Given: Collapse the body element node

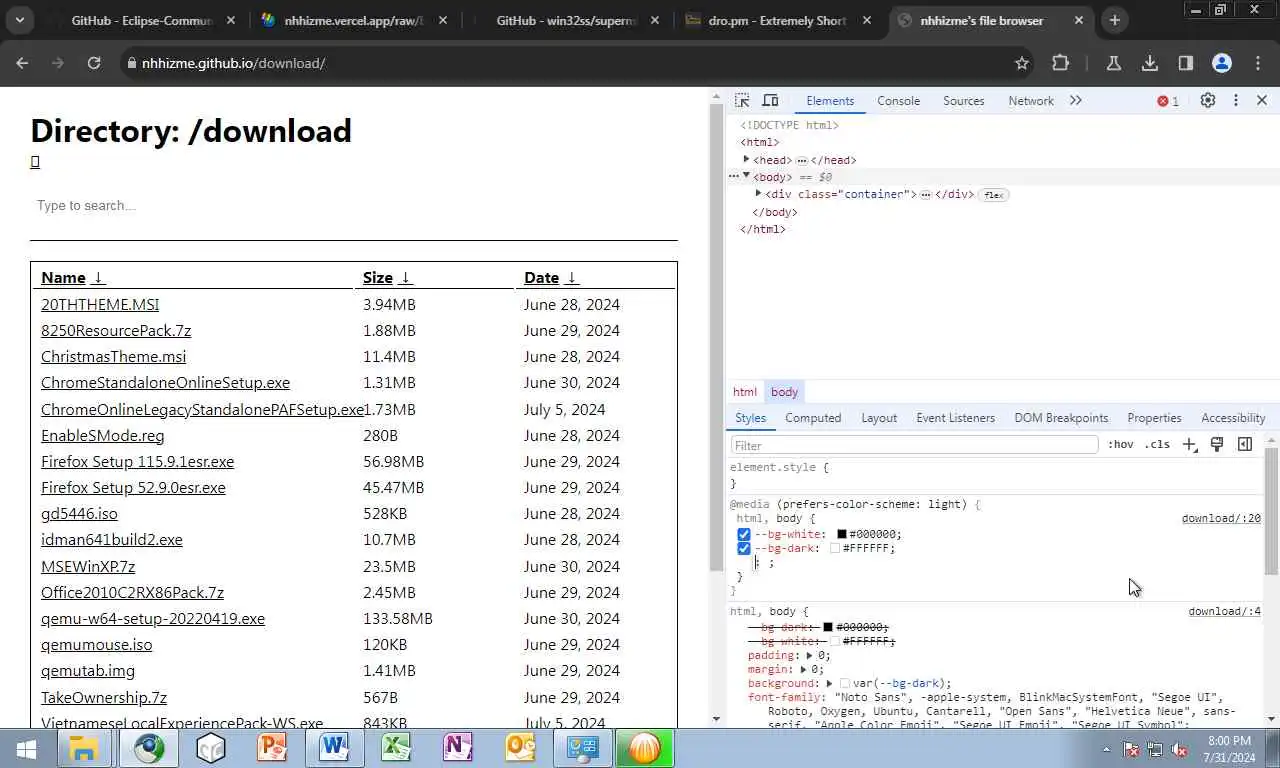Looking at the screenshot, I should [746, 176].
